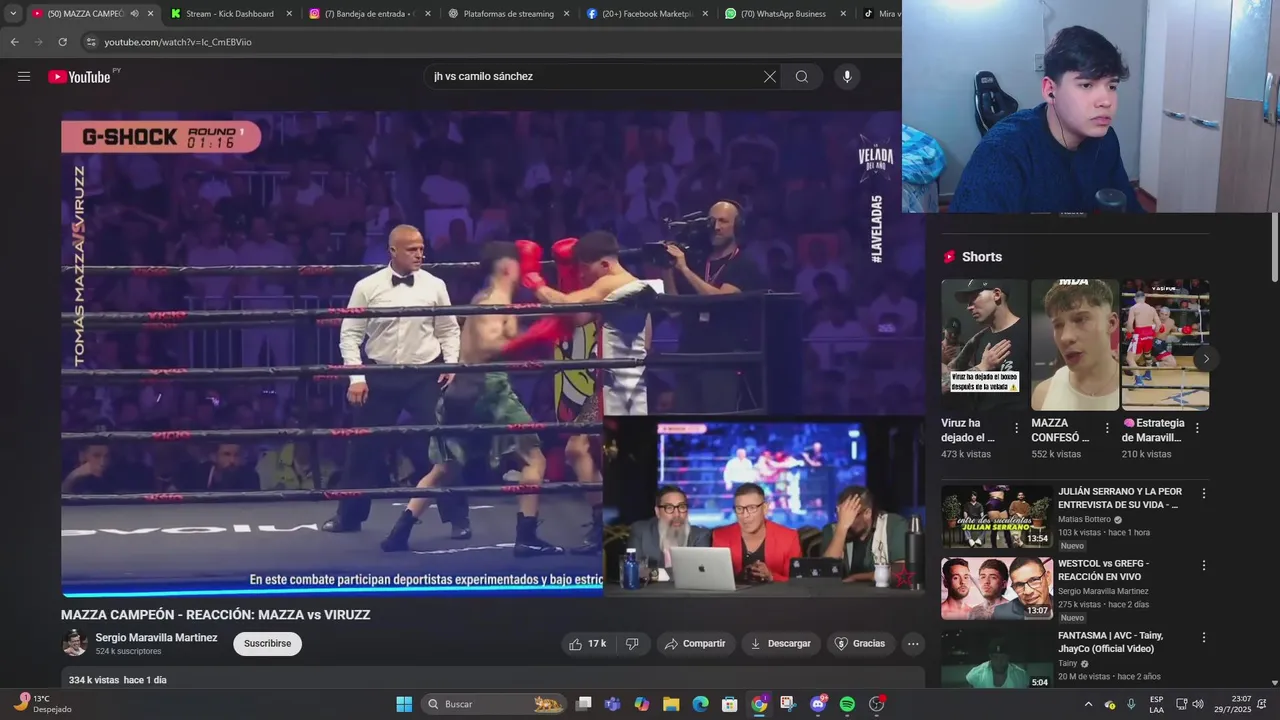Open more actions three-dot menu below video
Image resolution: width=1280 pixels, height=720 pixels.
point(913,643)
